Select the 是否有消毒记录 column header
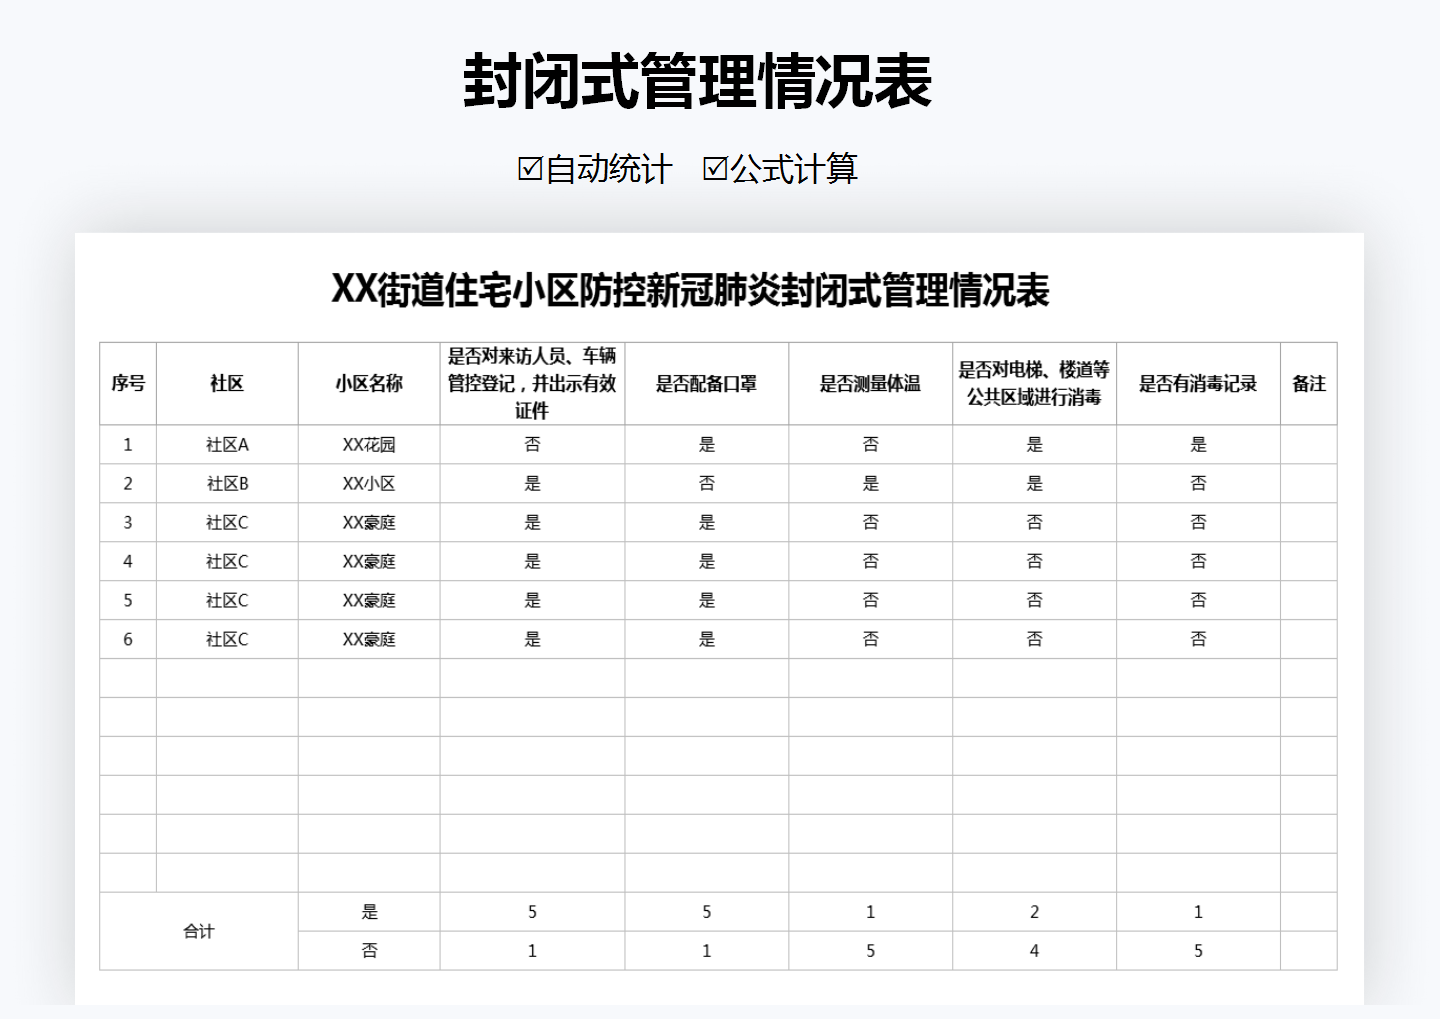Screen dimensions: 1440x1019 (1199, 383)
